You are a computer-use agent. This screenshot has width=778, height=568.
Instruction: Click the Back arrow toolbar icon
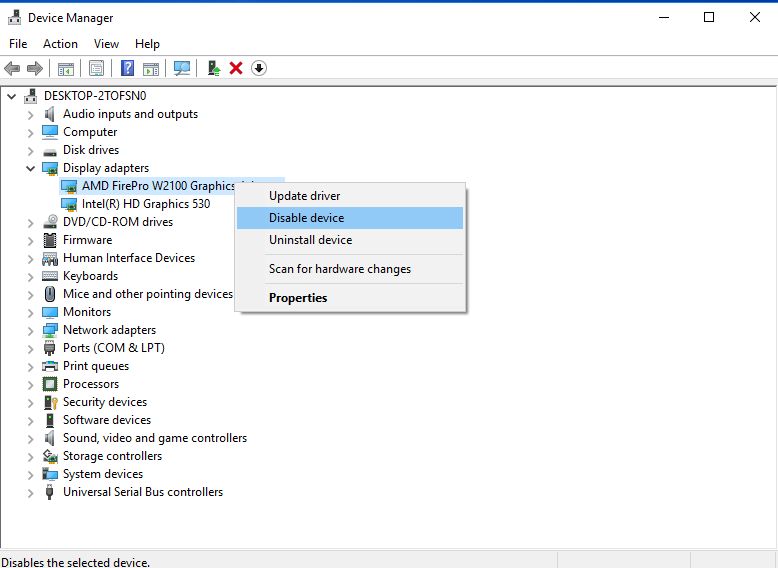[12, 68]
